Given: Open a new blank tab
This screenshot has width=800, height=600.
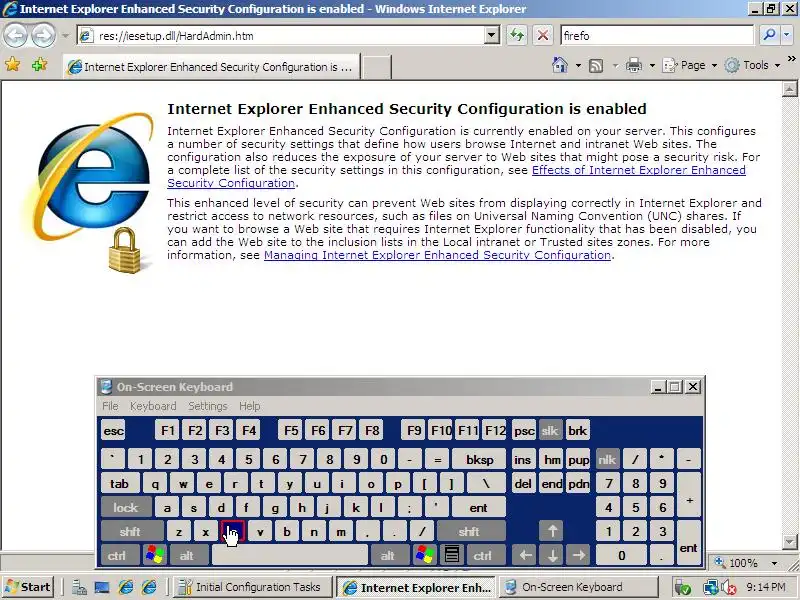Looking at the screenshot, I should coord(377,67).
